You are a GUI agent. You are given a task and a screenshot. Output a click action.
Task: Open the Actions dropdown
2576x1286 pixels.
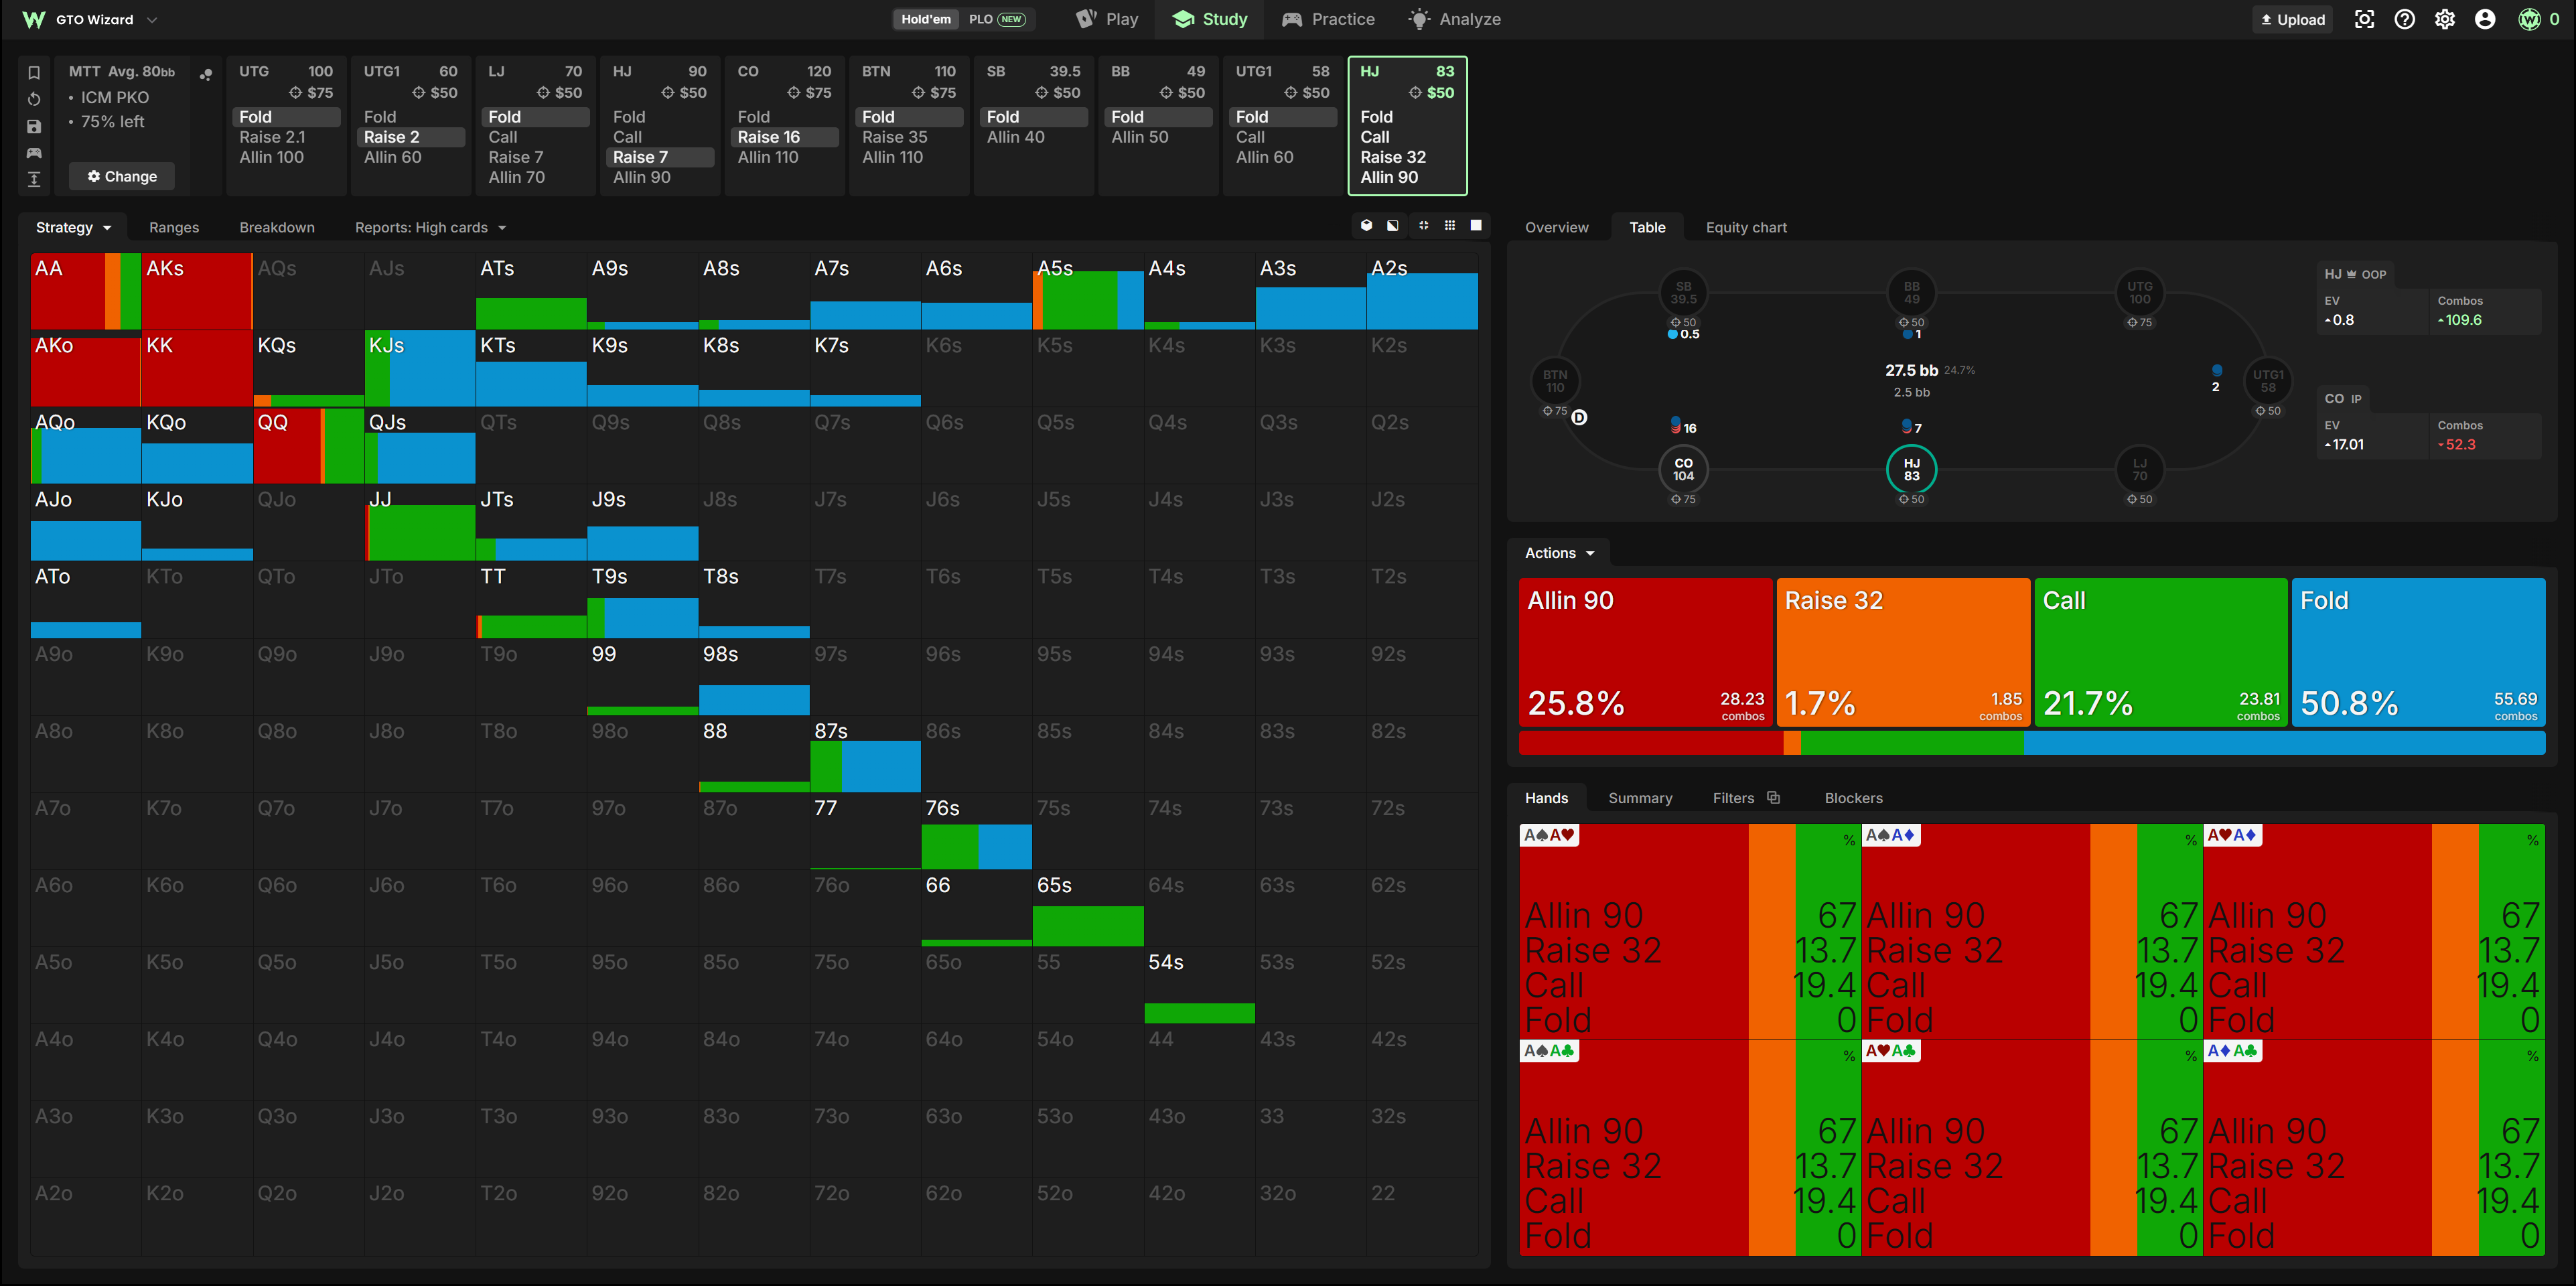[1559, 553]
